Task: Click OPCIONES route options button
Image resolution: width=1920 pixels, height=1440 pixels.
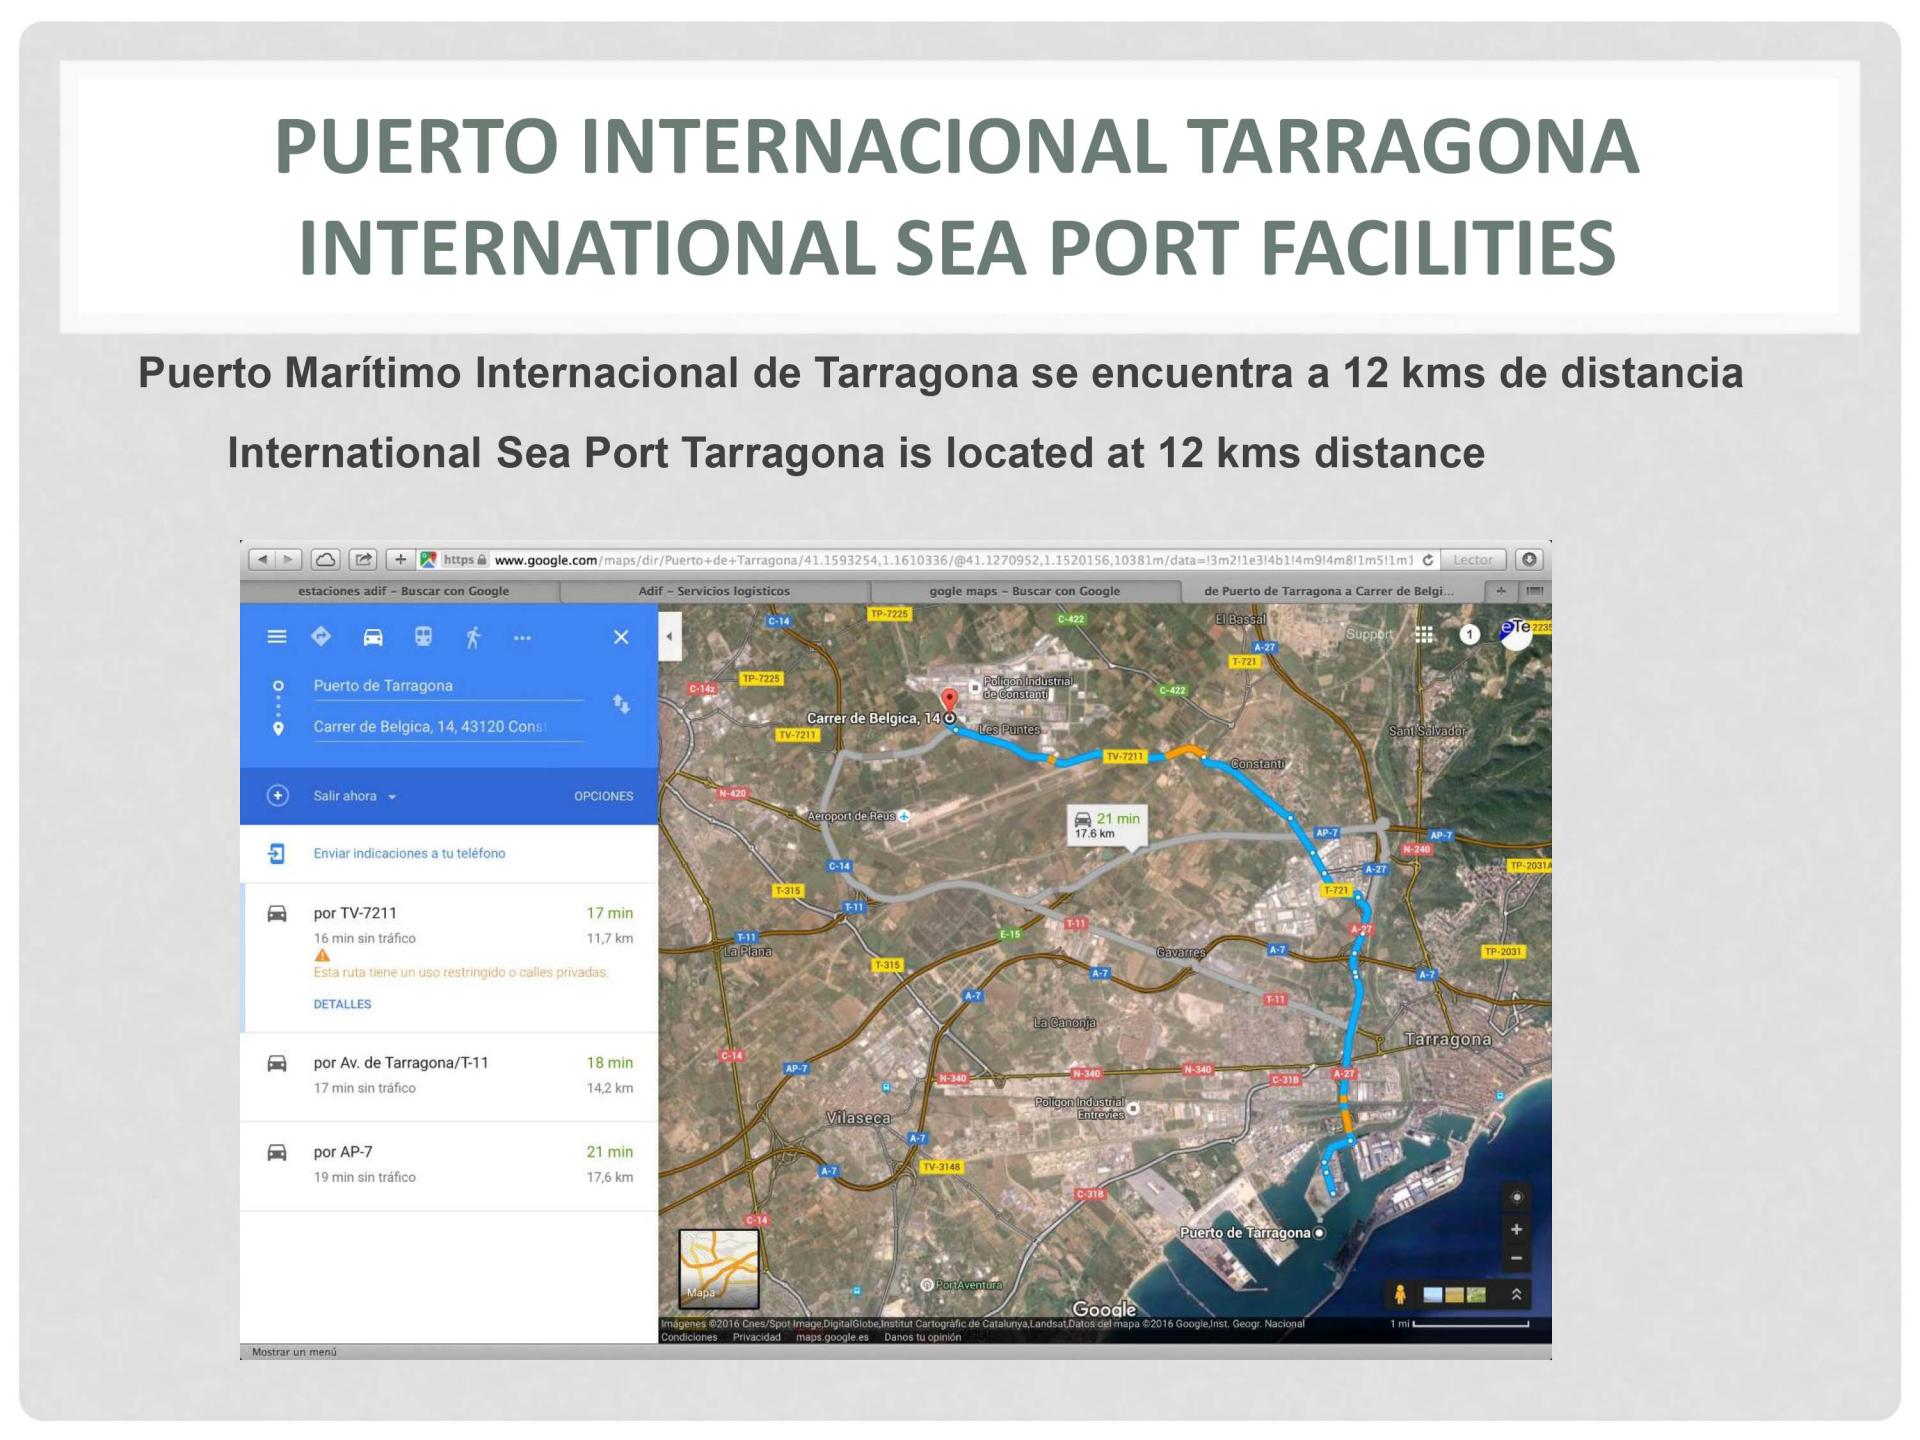Action: point(603,796)
